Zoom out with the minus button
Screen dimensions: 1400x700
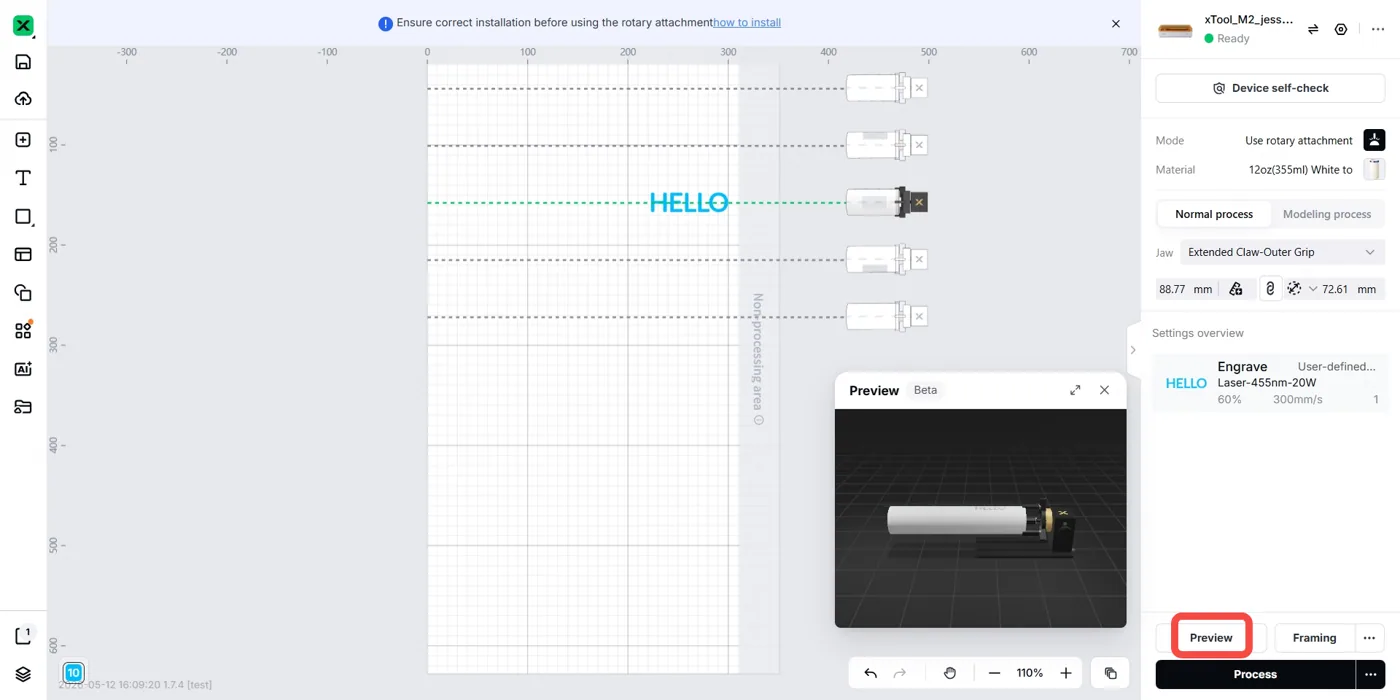click(993, 673)
